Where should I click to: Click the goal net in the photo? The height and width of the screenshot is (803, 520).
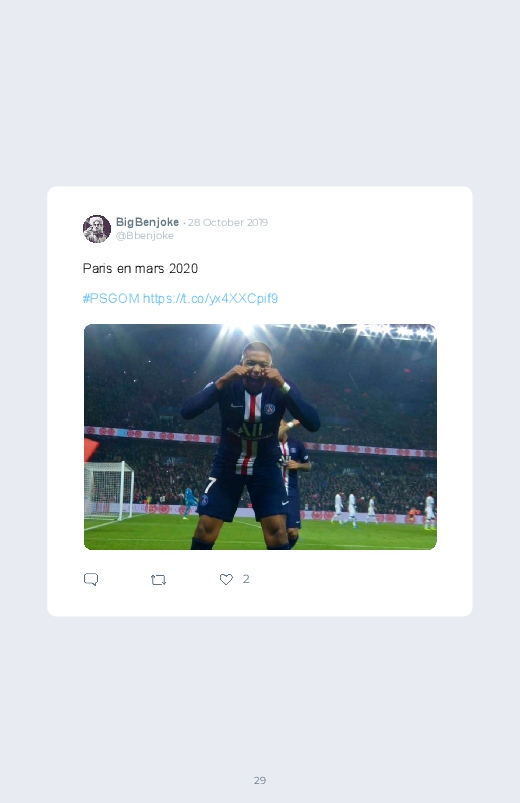(x=109, y=489)
